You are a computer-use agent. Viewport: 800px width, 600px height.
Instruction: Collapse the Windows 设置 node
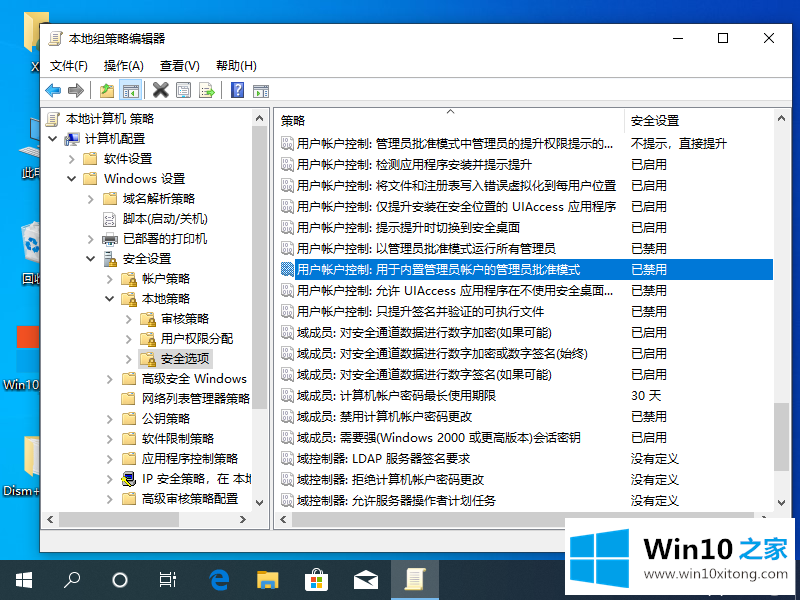[x=71, y=179]
